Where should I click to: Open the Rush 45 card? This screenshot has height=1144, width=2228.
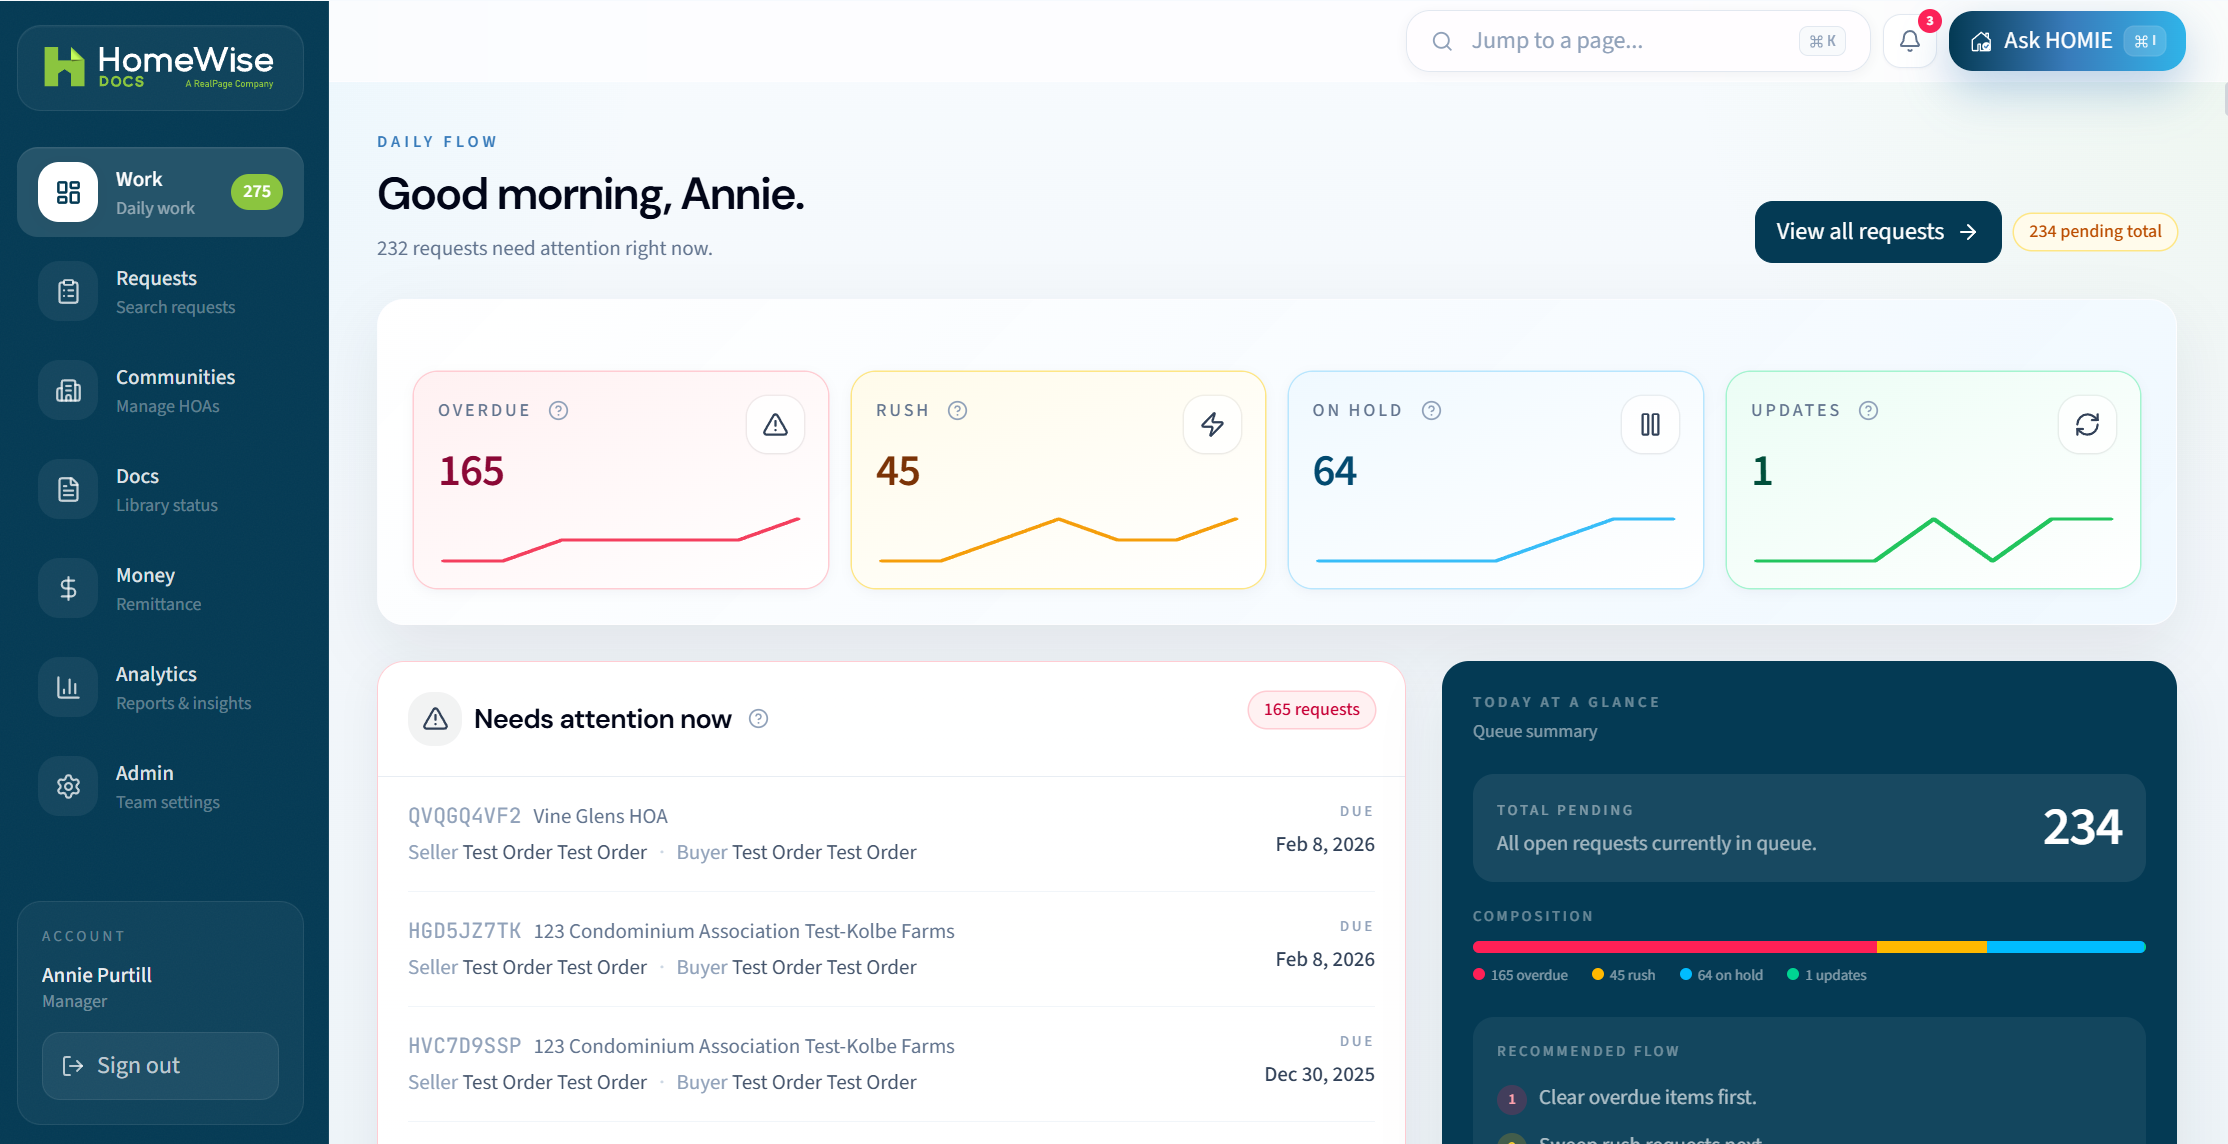(x=1058, y=480)
